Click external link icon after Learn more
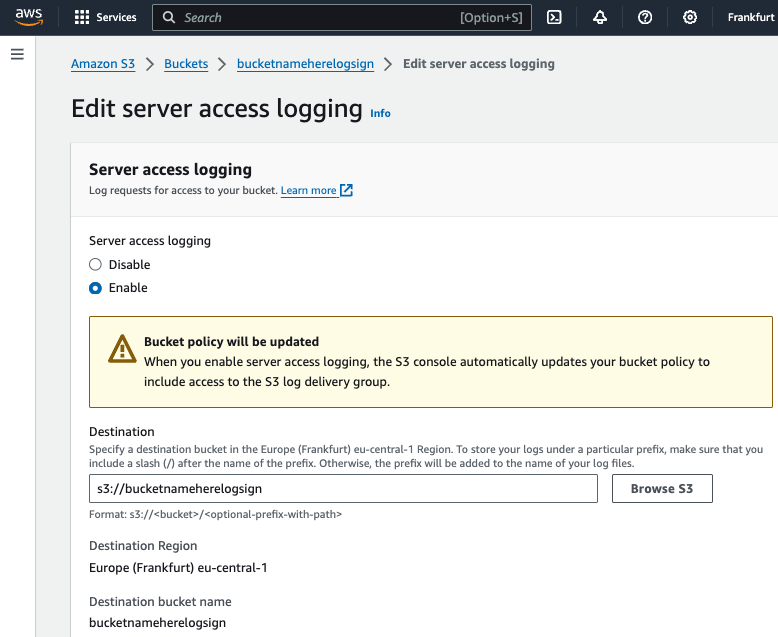The height and width of the screenshot is (637, 778). [346, 190]
